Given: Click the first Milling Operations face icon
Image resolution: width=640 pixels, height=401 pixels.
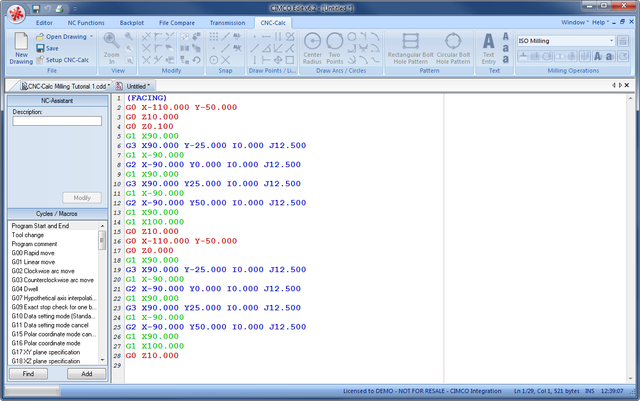Looking at the screenshot, I should click(x=523, y=56).
